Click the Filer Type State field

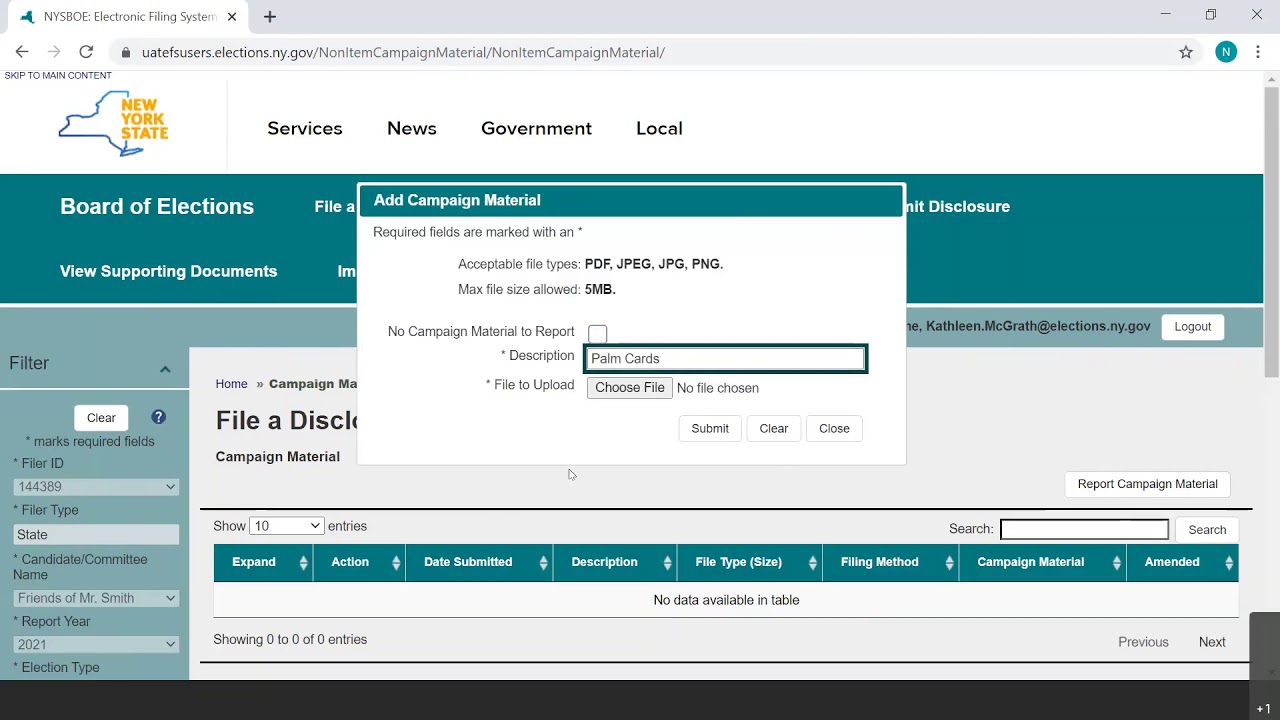tap(96, 535)
